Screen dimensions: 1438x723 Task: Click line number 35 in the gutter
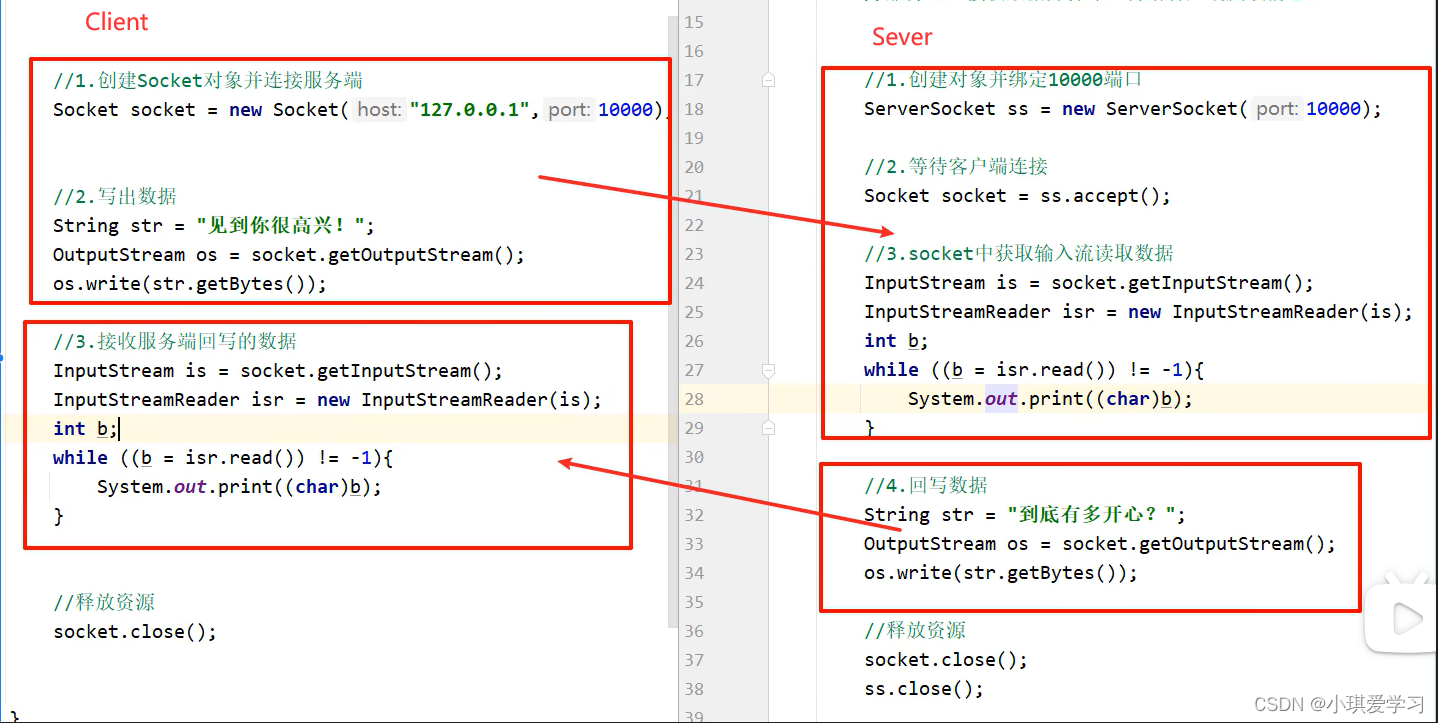point(694,602)
